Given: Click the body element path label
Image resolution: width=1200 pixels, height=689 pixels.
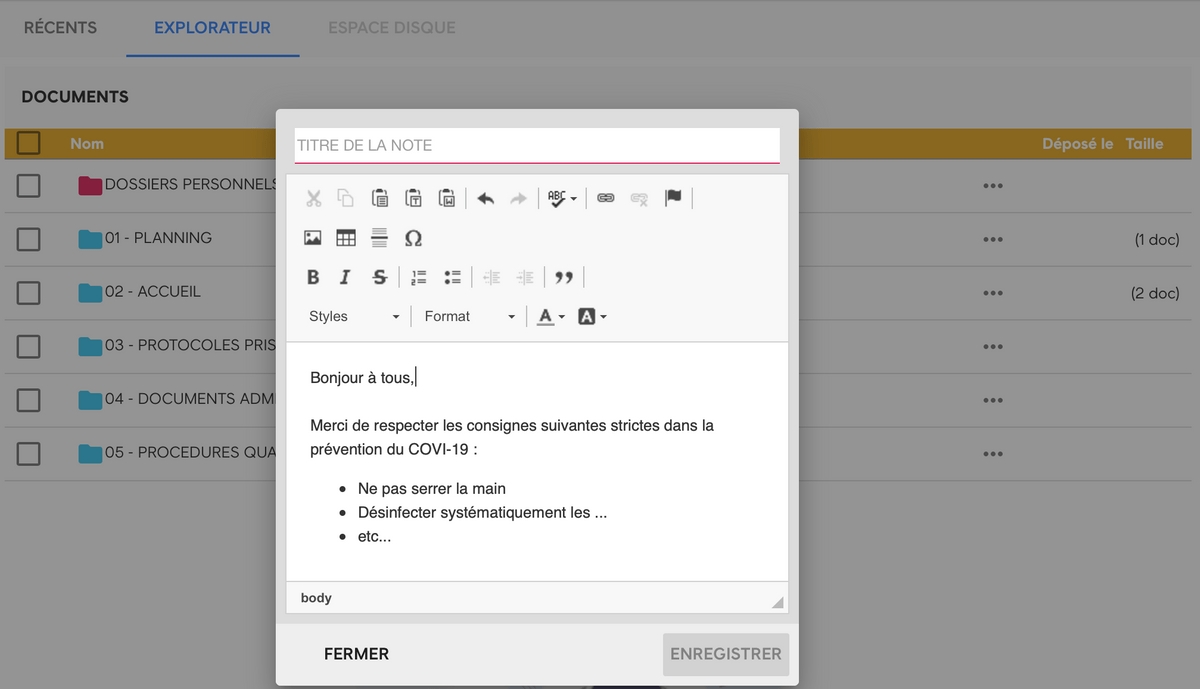Looking at the screenshot, I should tap(316, 598).
